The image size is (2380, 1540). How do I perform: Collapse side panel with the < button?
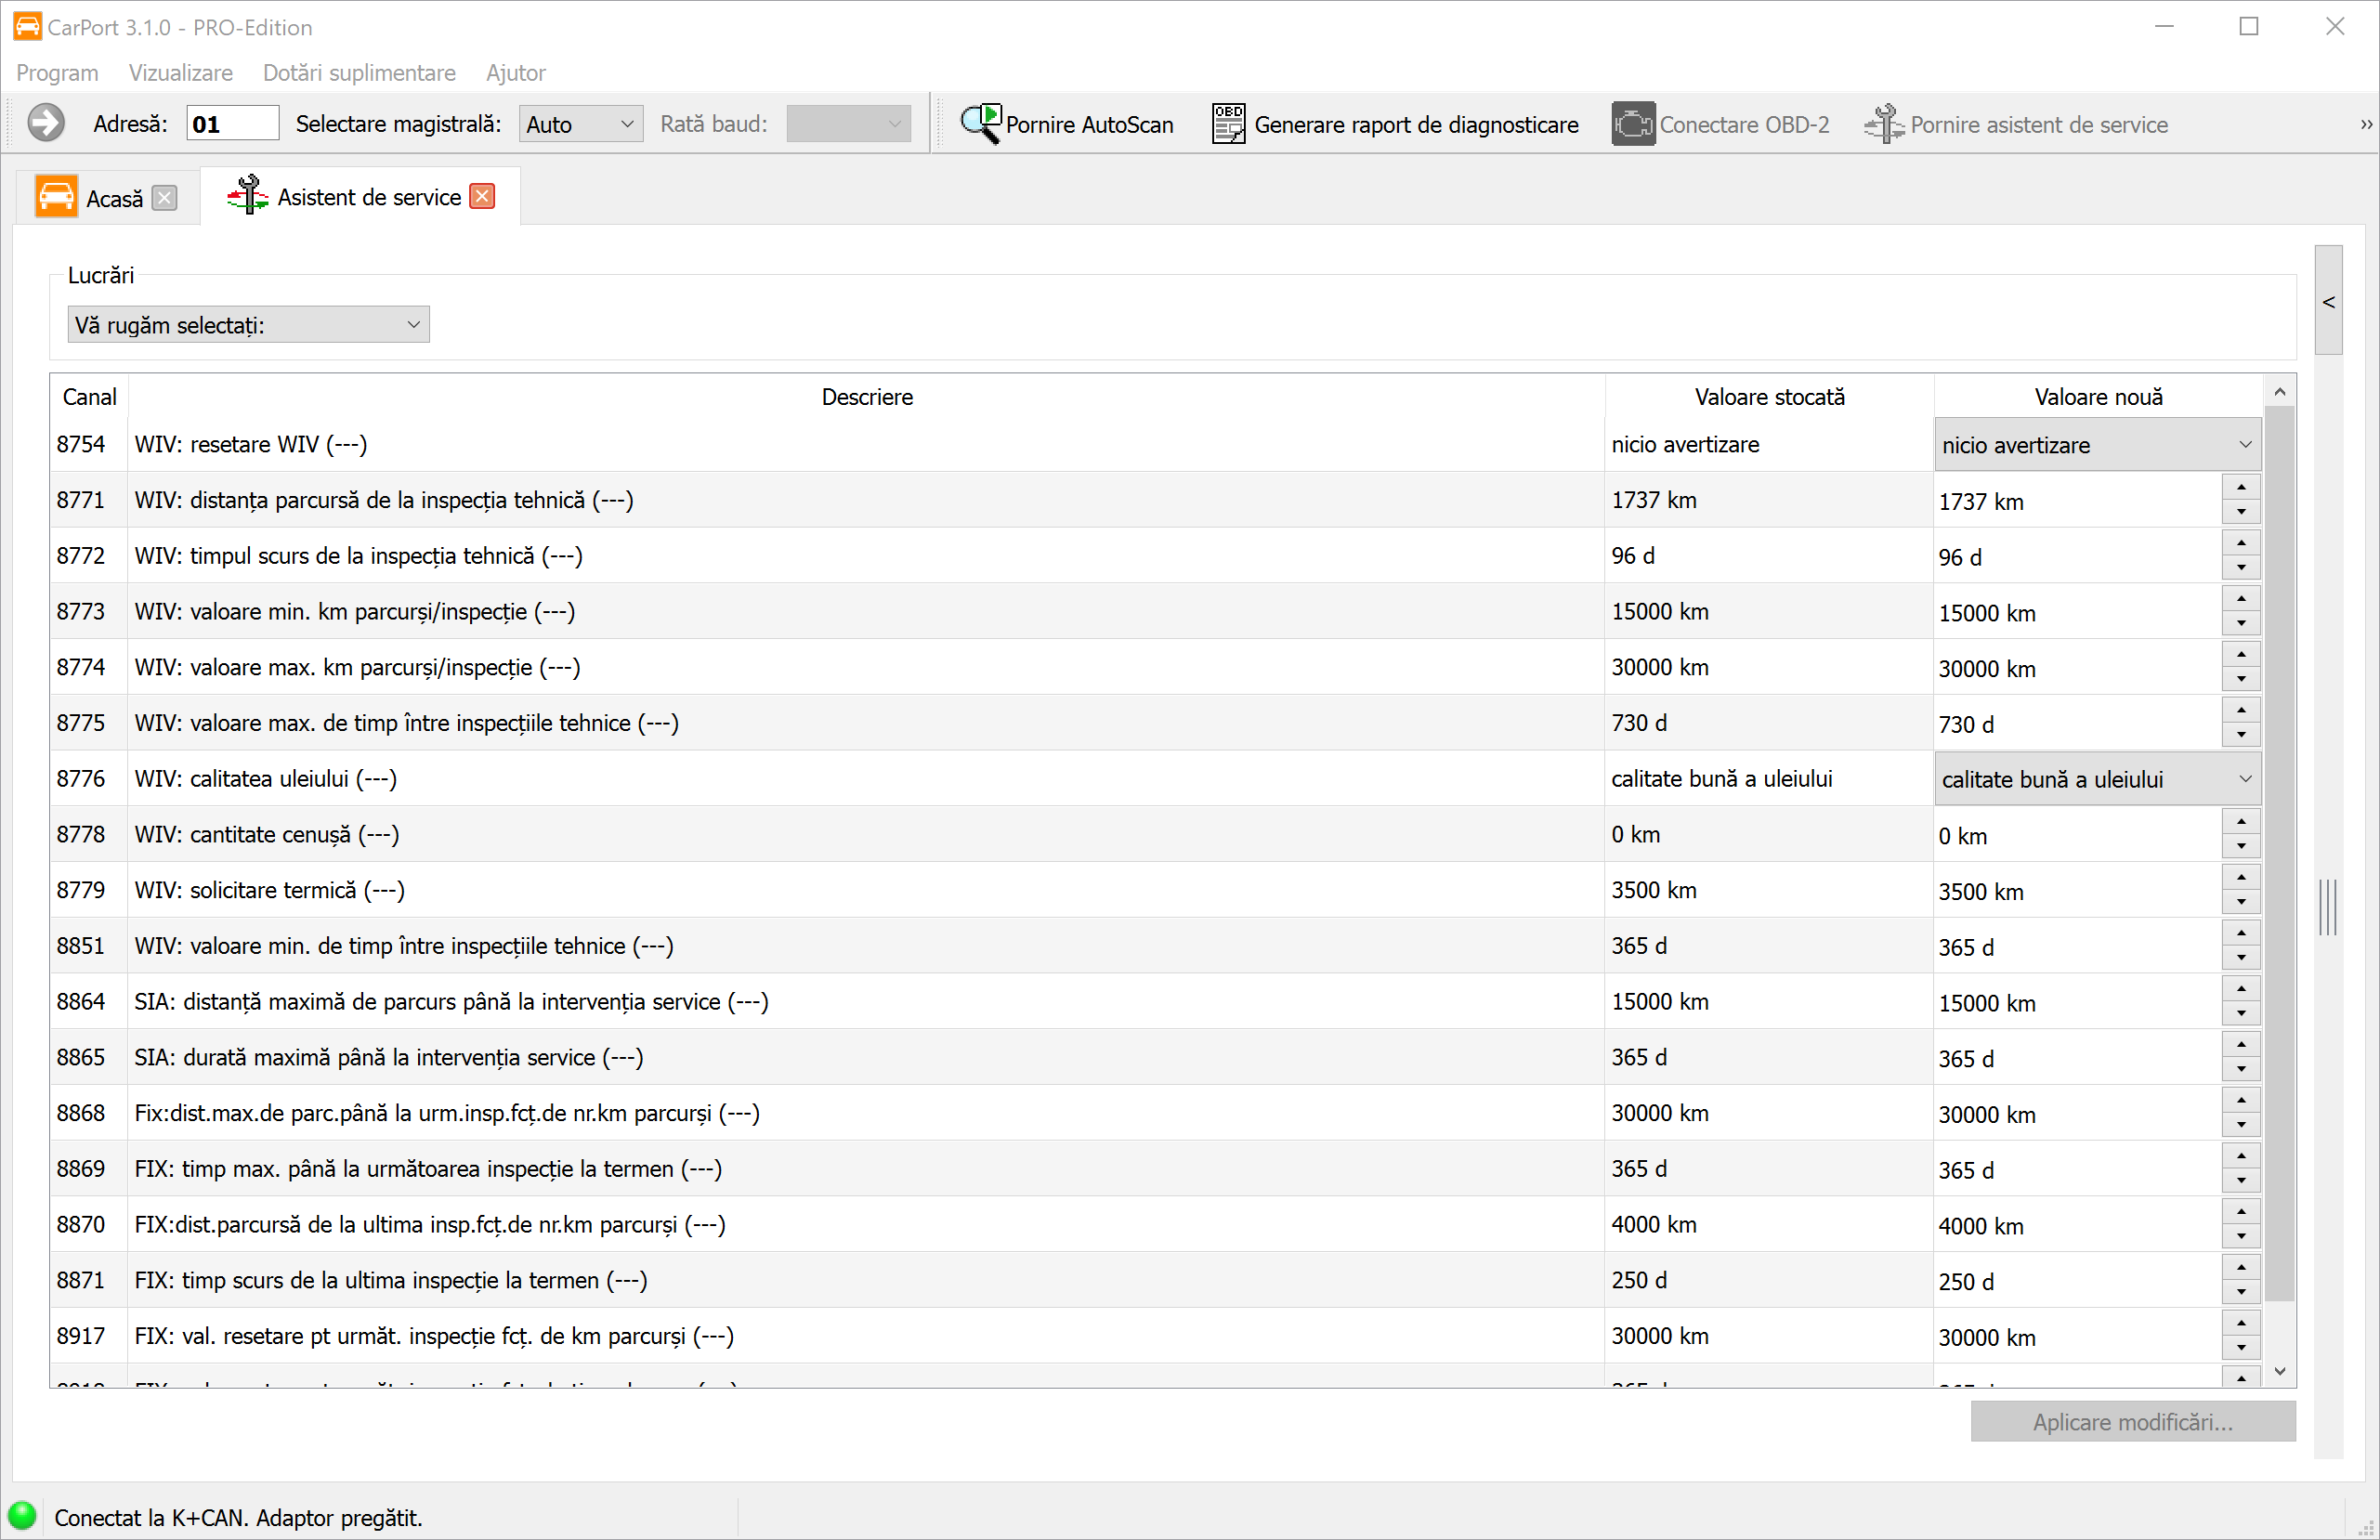(2328, 302)
